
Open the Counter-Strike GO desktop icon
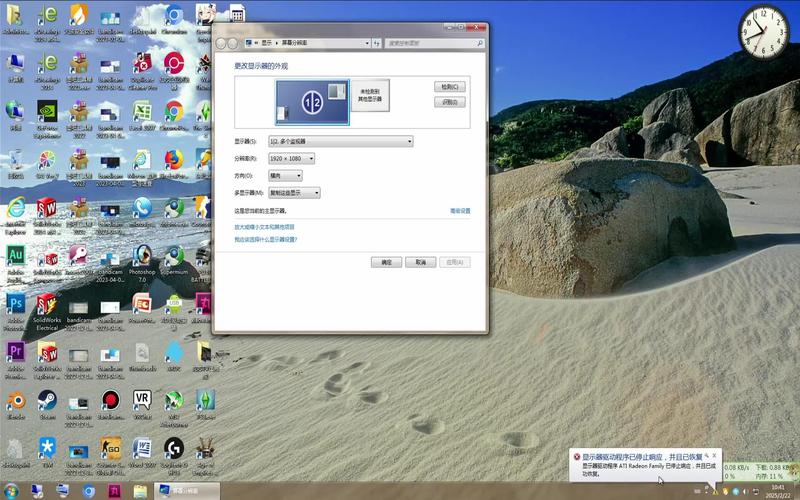(x=110, y=447)
